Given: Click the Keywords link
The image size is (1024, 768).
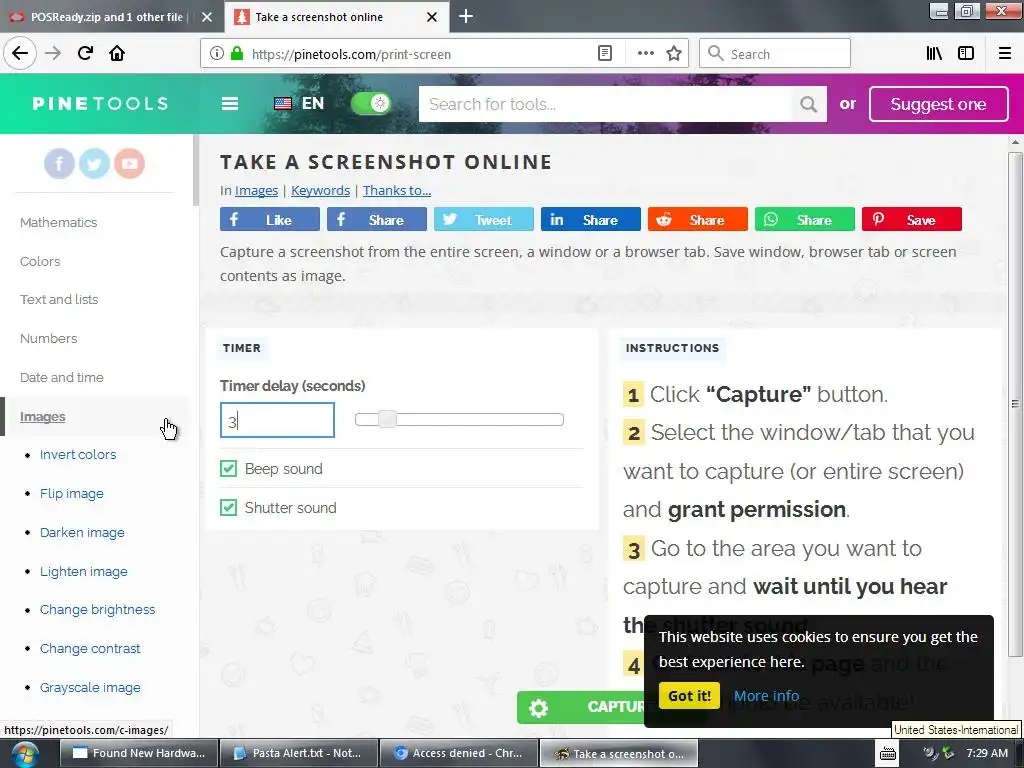Looking at the screenshot, I should tap(320, 191).
